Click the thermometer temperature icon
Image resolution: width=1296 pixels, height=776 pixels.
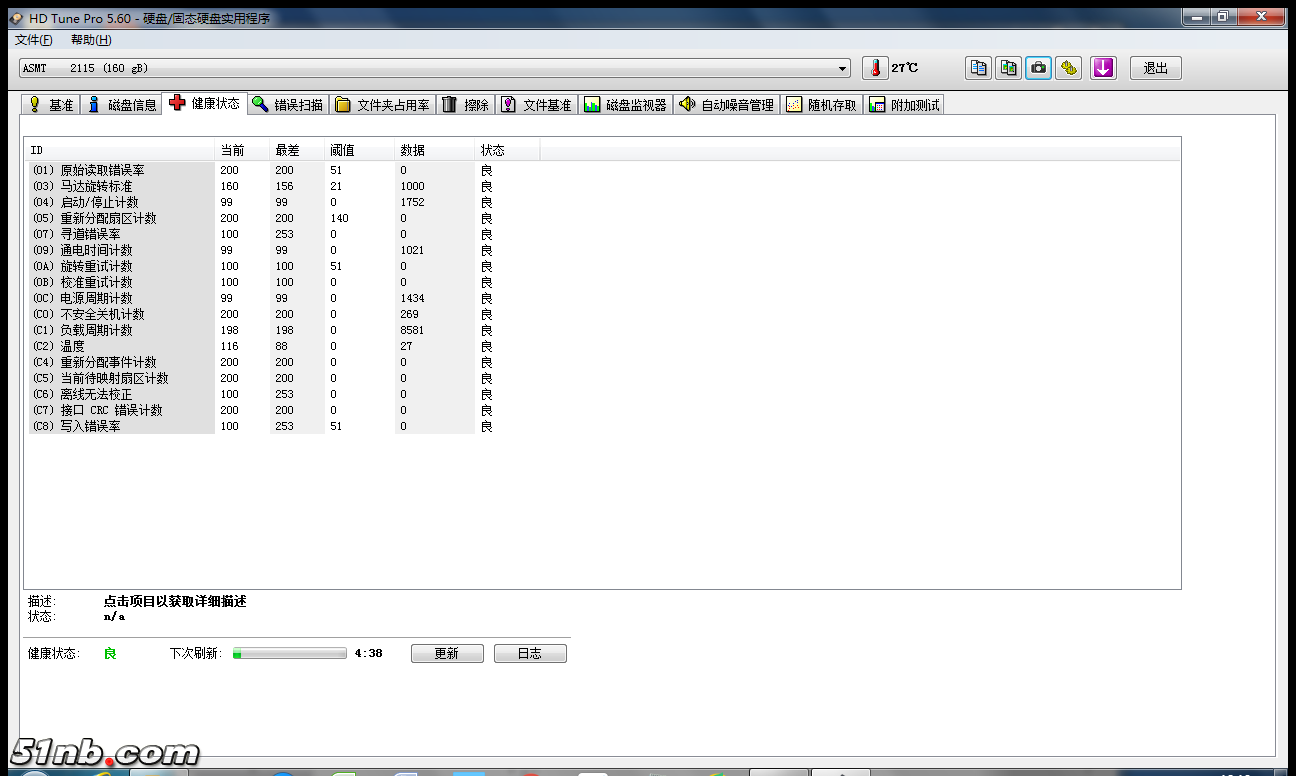pyautogui.click(x=875, y=68)
